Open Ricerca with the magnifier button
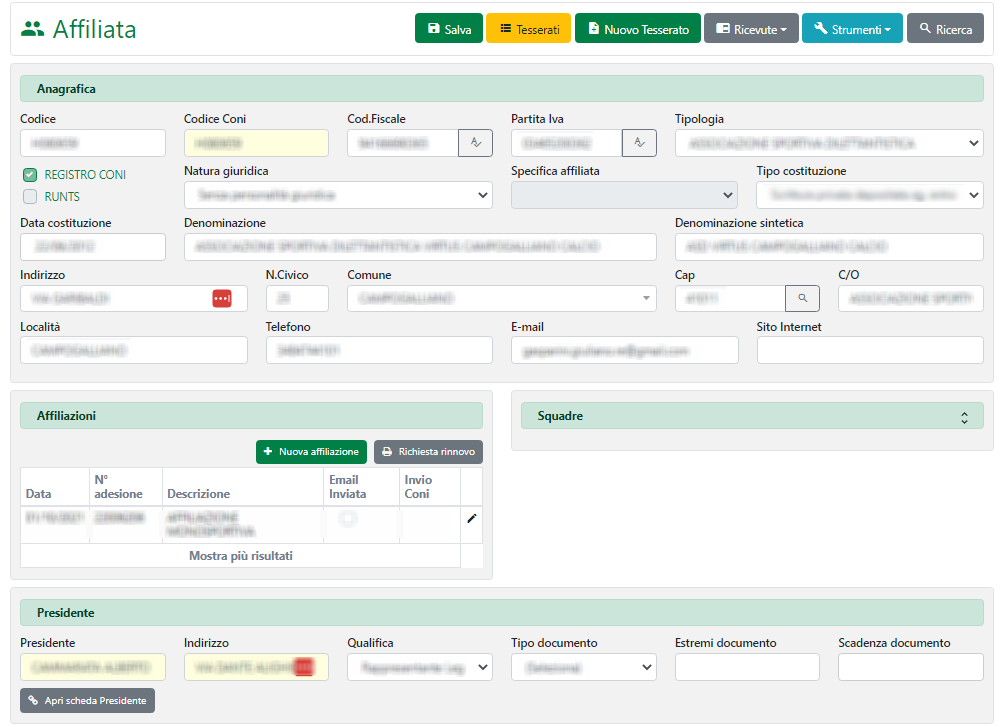Viewport: 1002px width, 727px height. pos(945,29)
